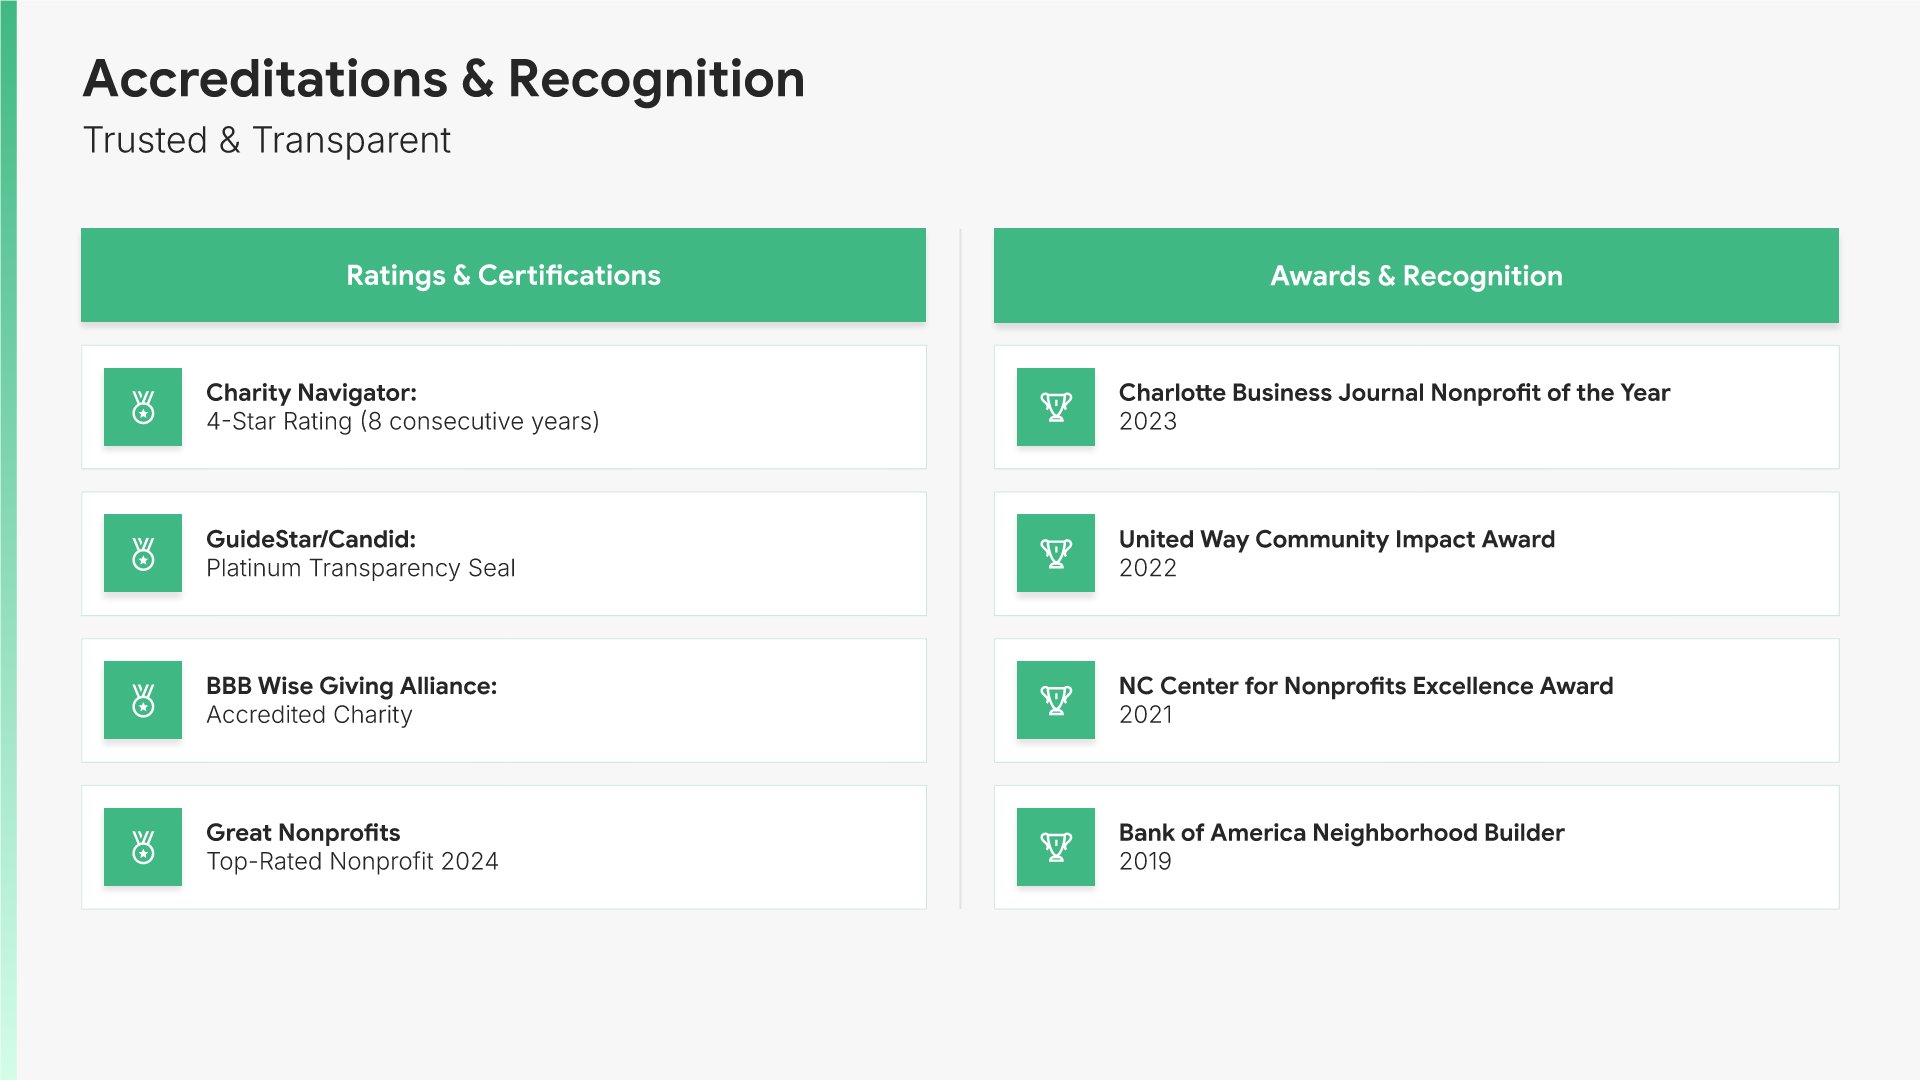Click the Bank of America Neighborhood Builder title
Viewport: 1920px width, 1080px height.
tap(1341, 832)
